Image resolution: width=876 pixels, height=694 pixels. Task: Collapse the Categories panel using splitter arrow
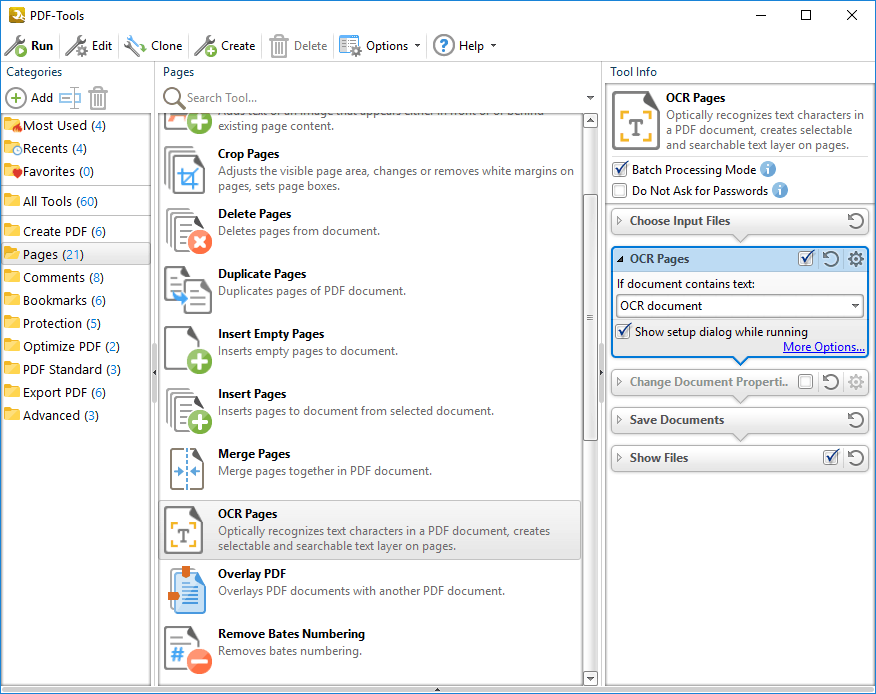(x=154, y=372)
